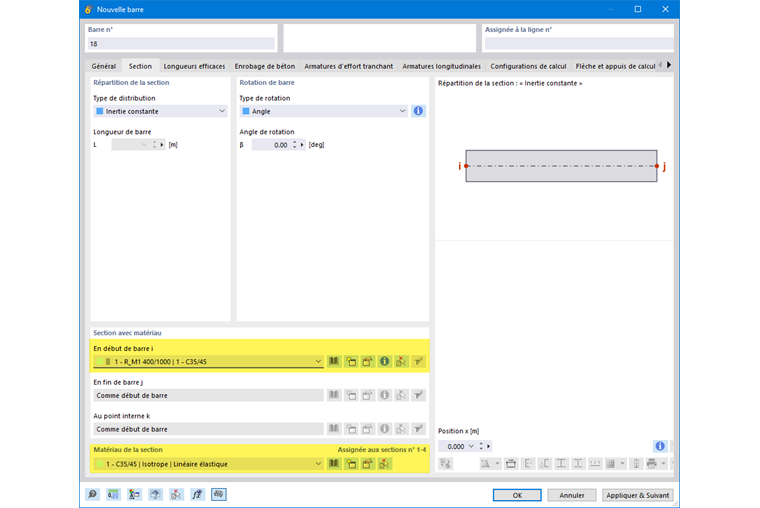Click Appliquer & Suivant button
This screenshot has width=760, height=508.
pos(637,495)
